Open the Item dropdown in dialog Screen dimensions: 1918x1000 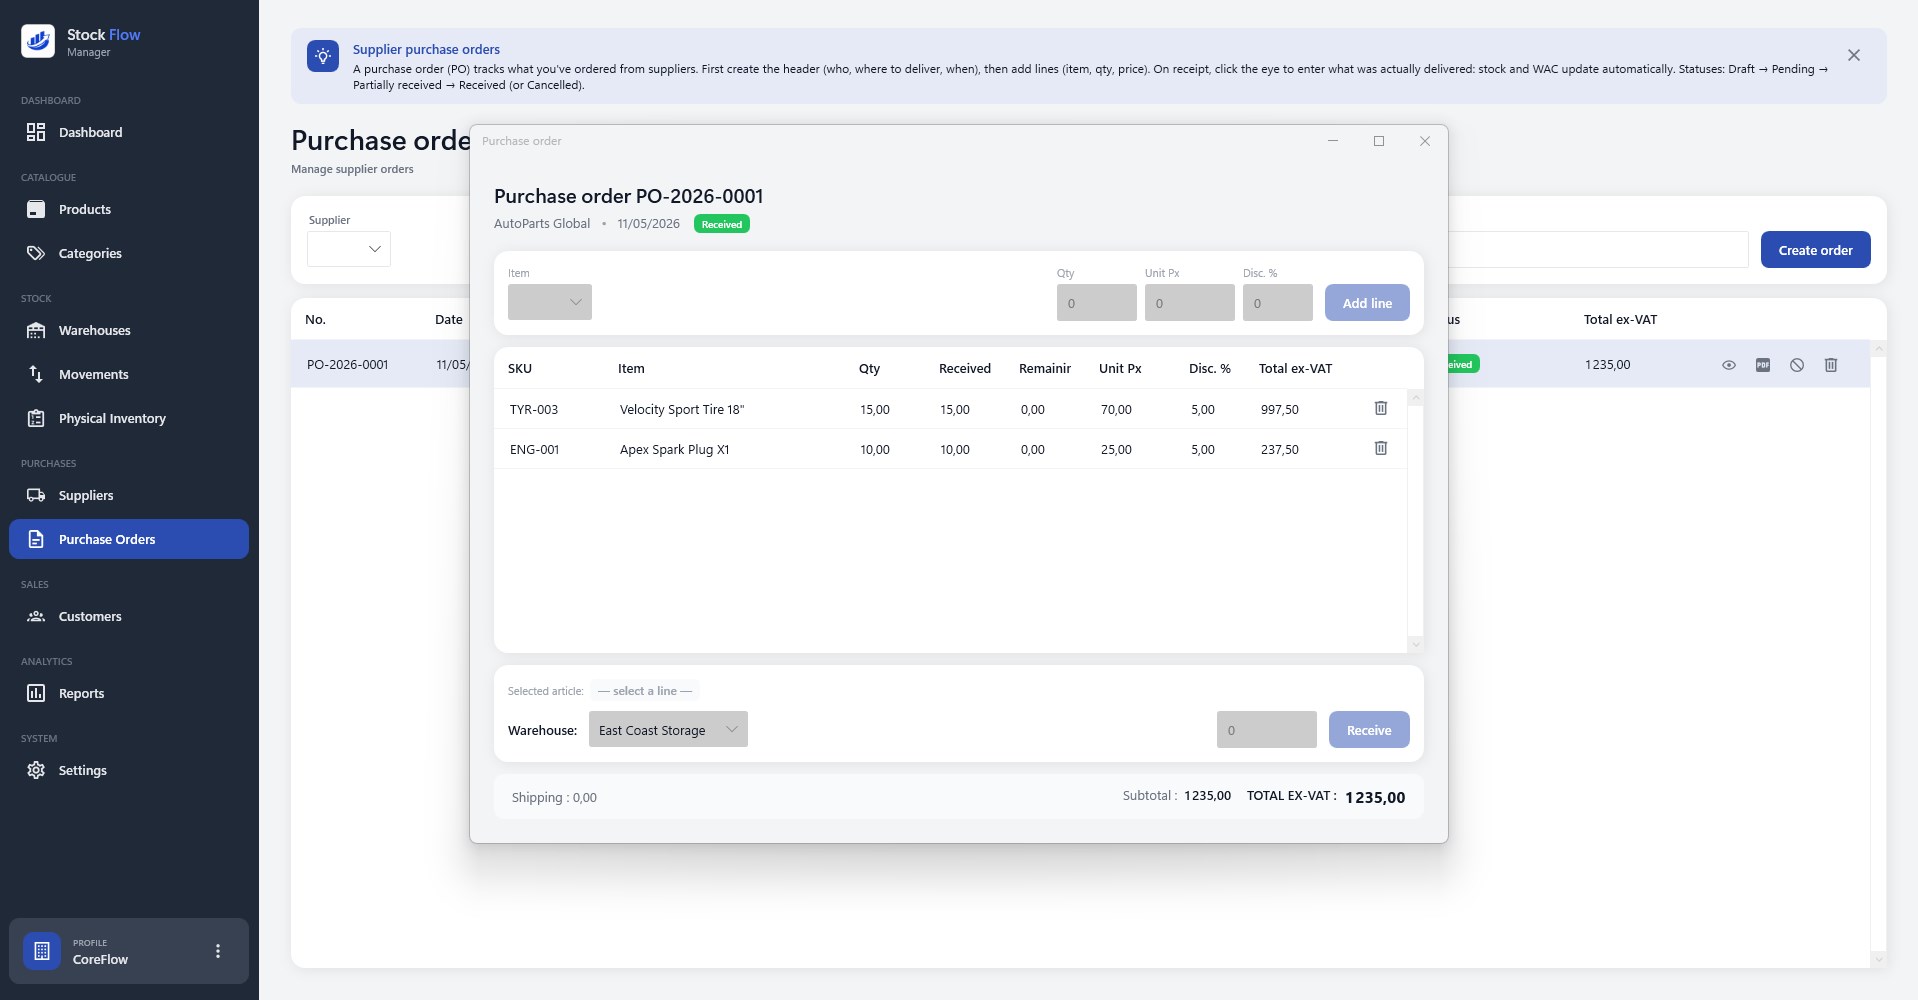550,302
